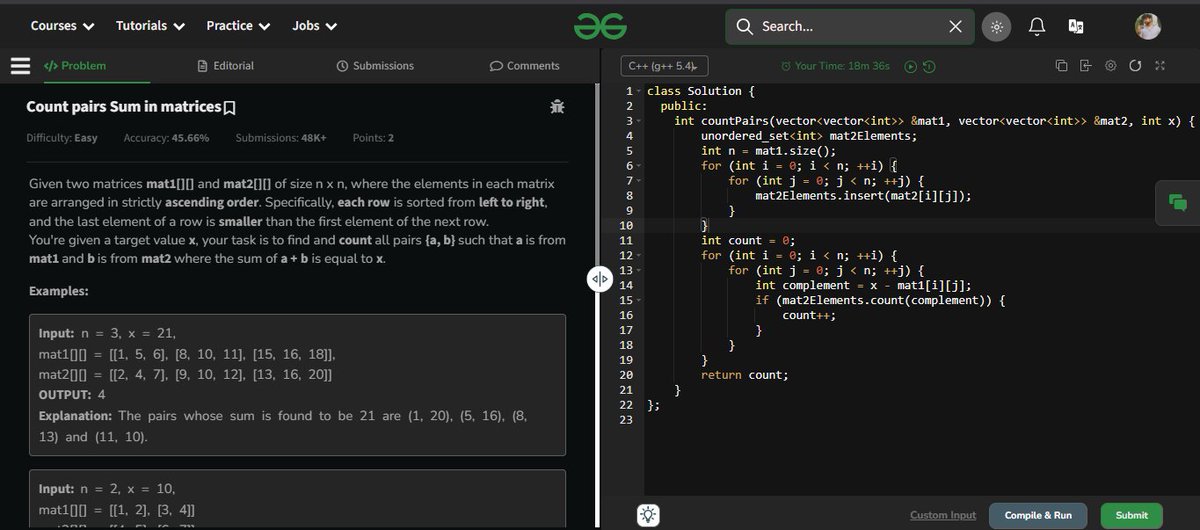This screenshot has height=530, width=1200.
Task: Click the panel splitter arrows handle
Action: [600, 280]
